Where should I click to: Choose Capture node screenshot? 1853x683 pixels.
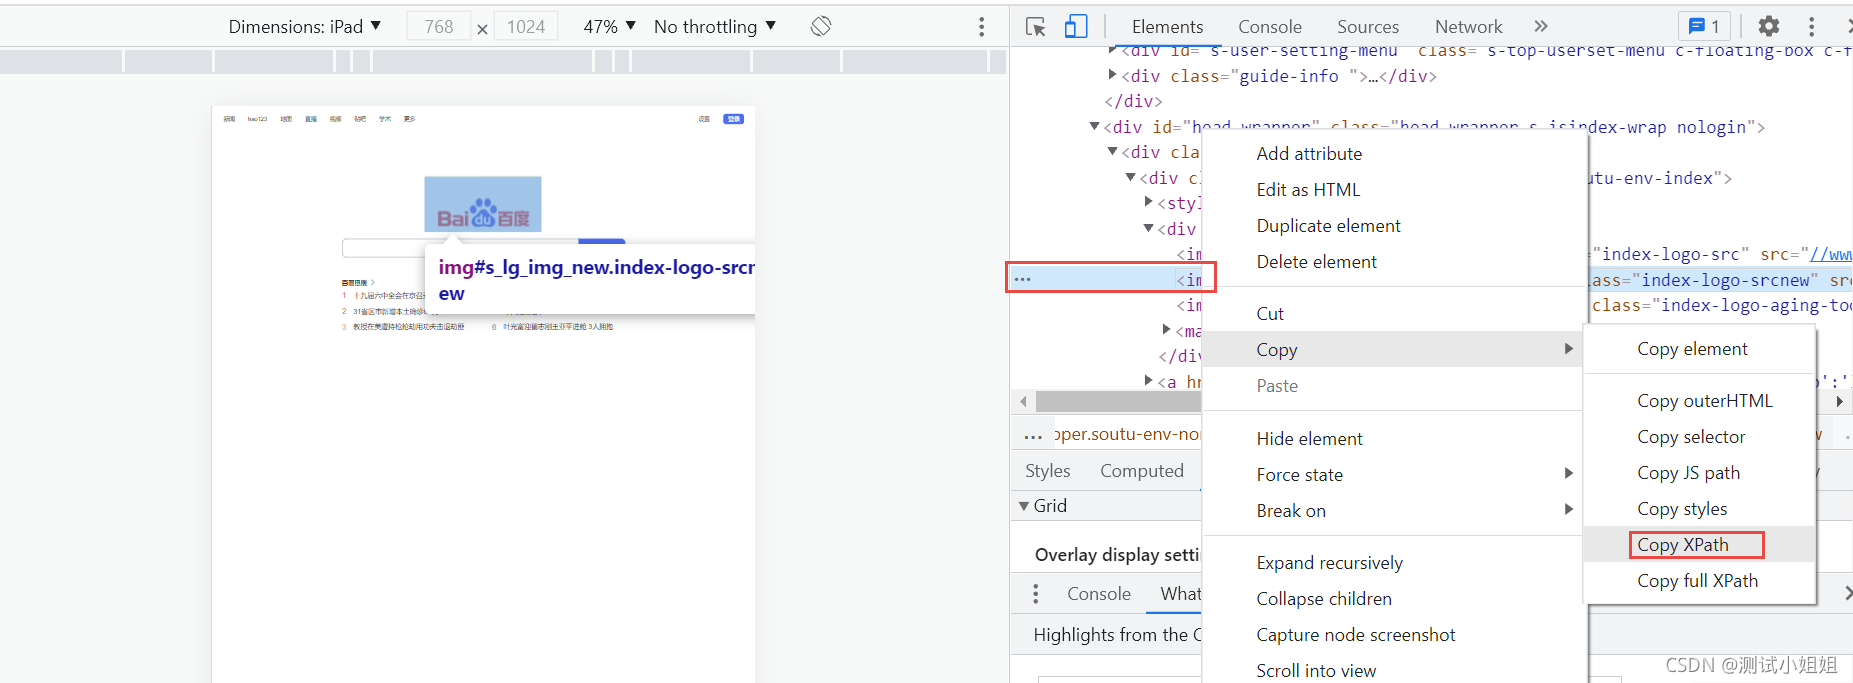(1394, 635)
